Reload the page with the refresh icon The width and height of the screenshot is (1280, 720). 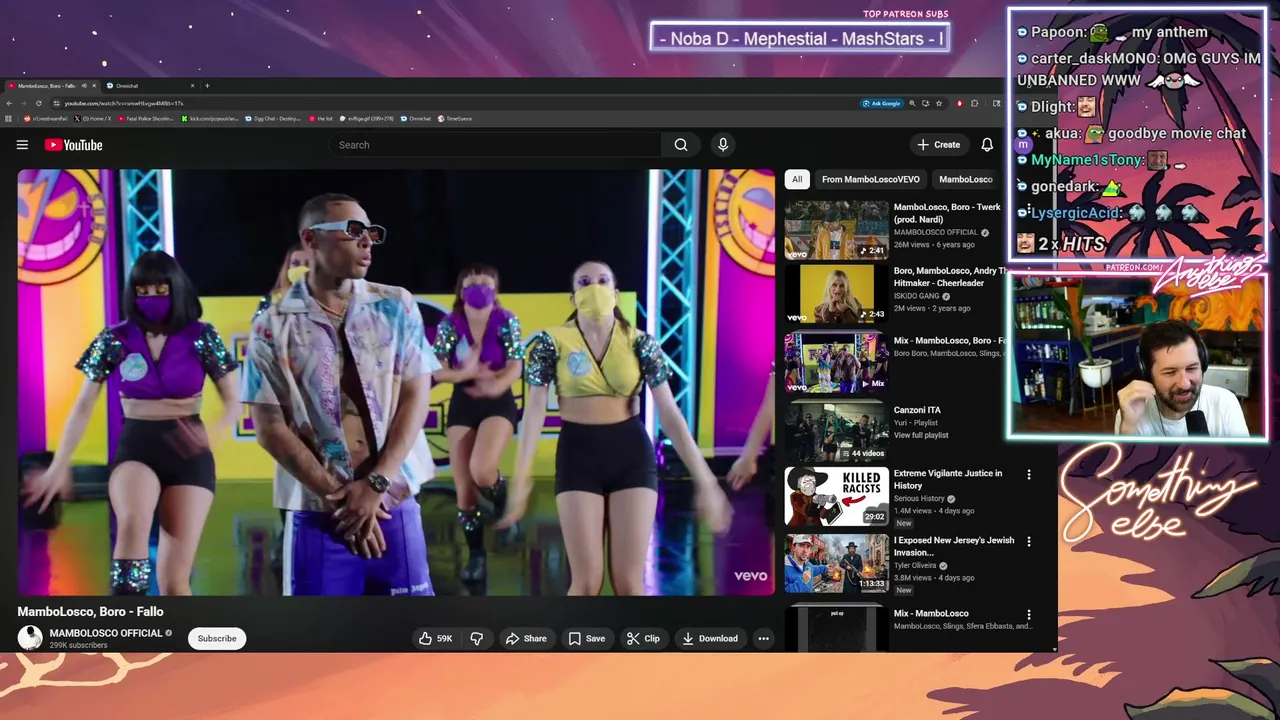click(x=38, y=103)
